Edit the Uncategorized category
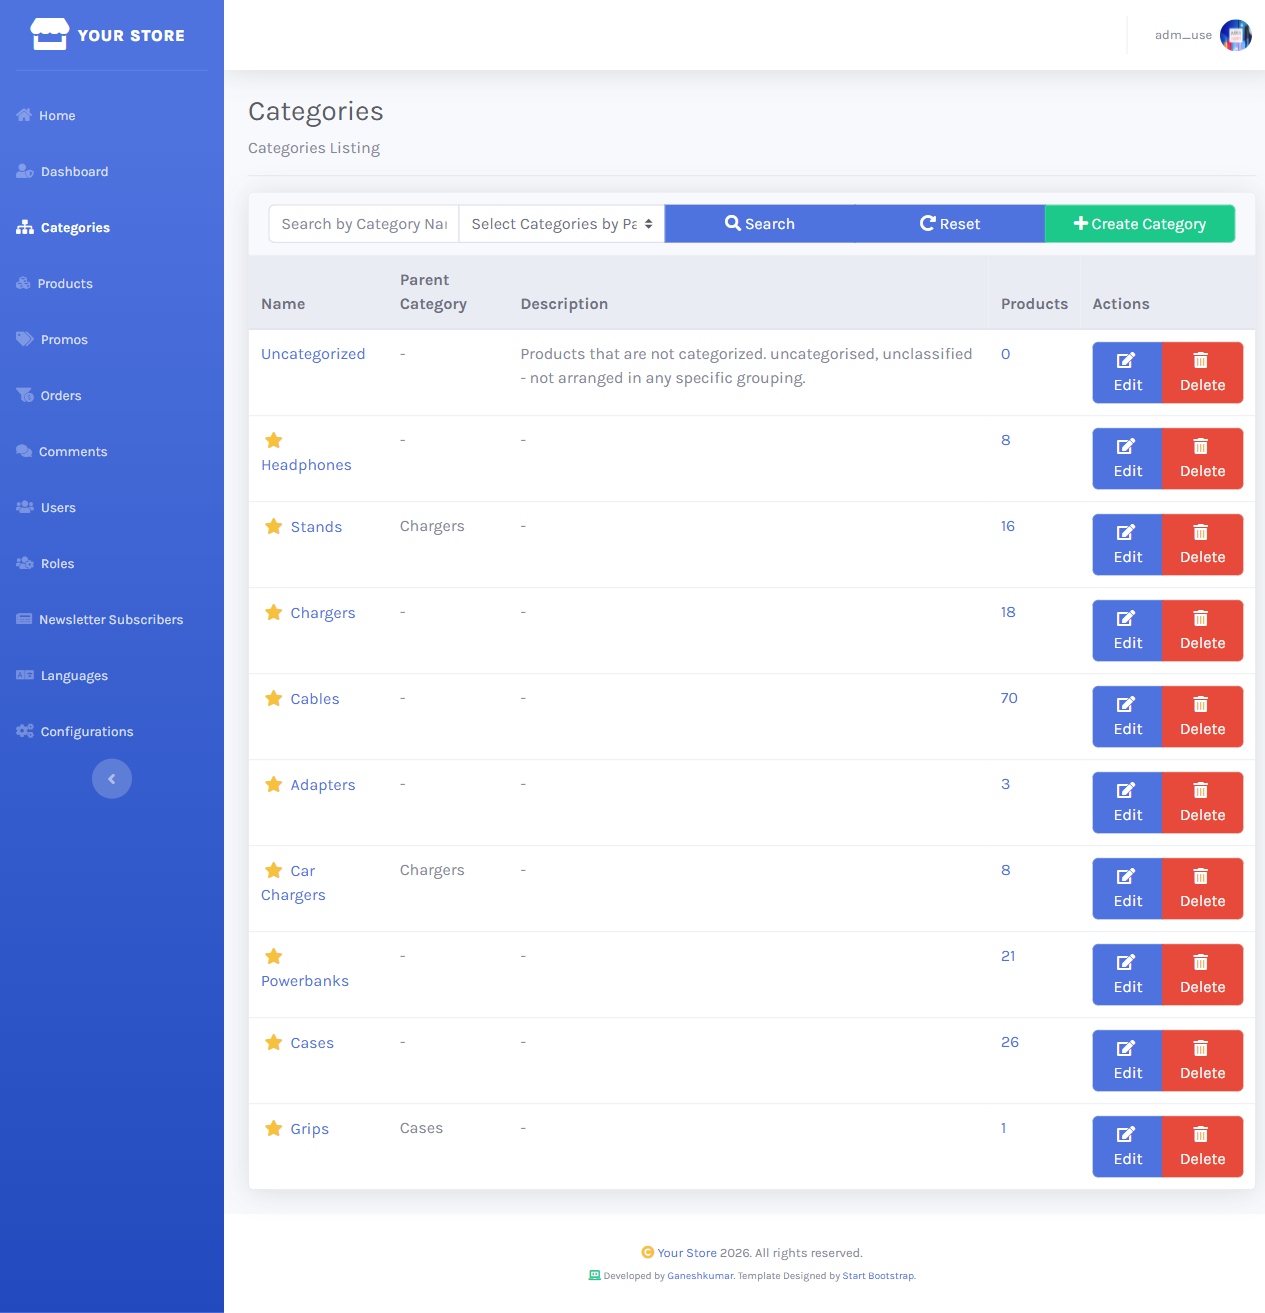This screenshot has width=1265, height=1313. (x=1127, y=373)
